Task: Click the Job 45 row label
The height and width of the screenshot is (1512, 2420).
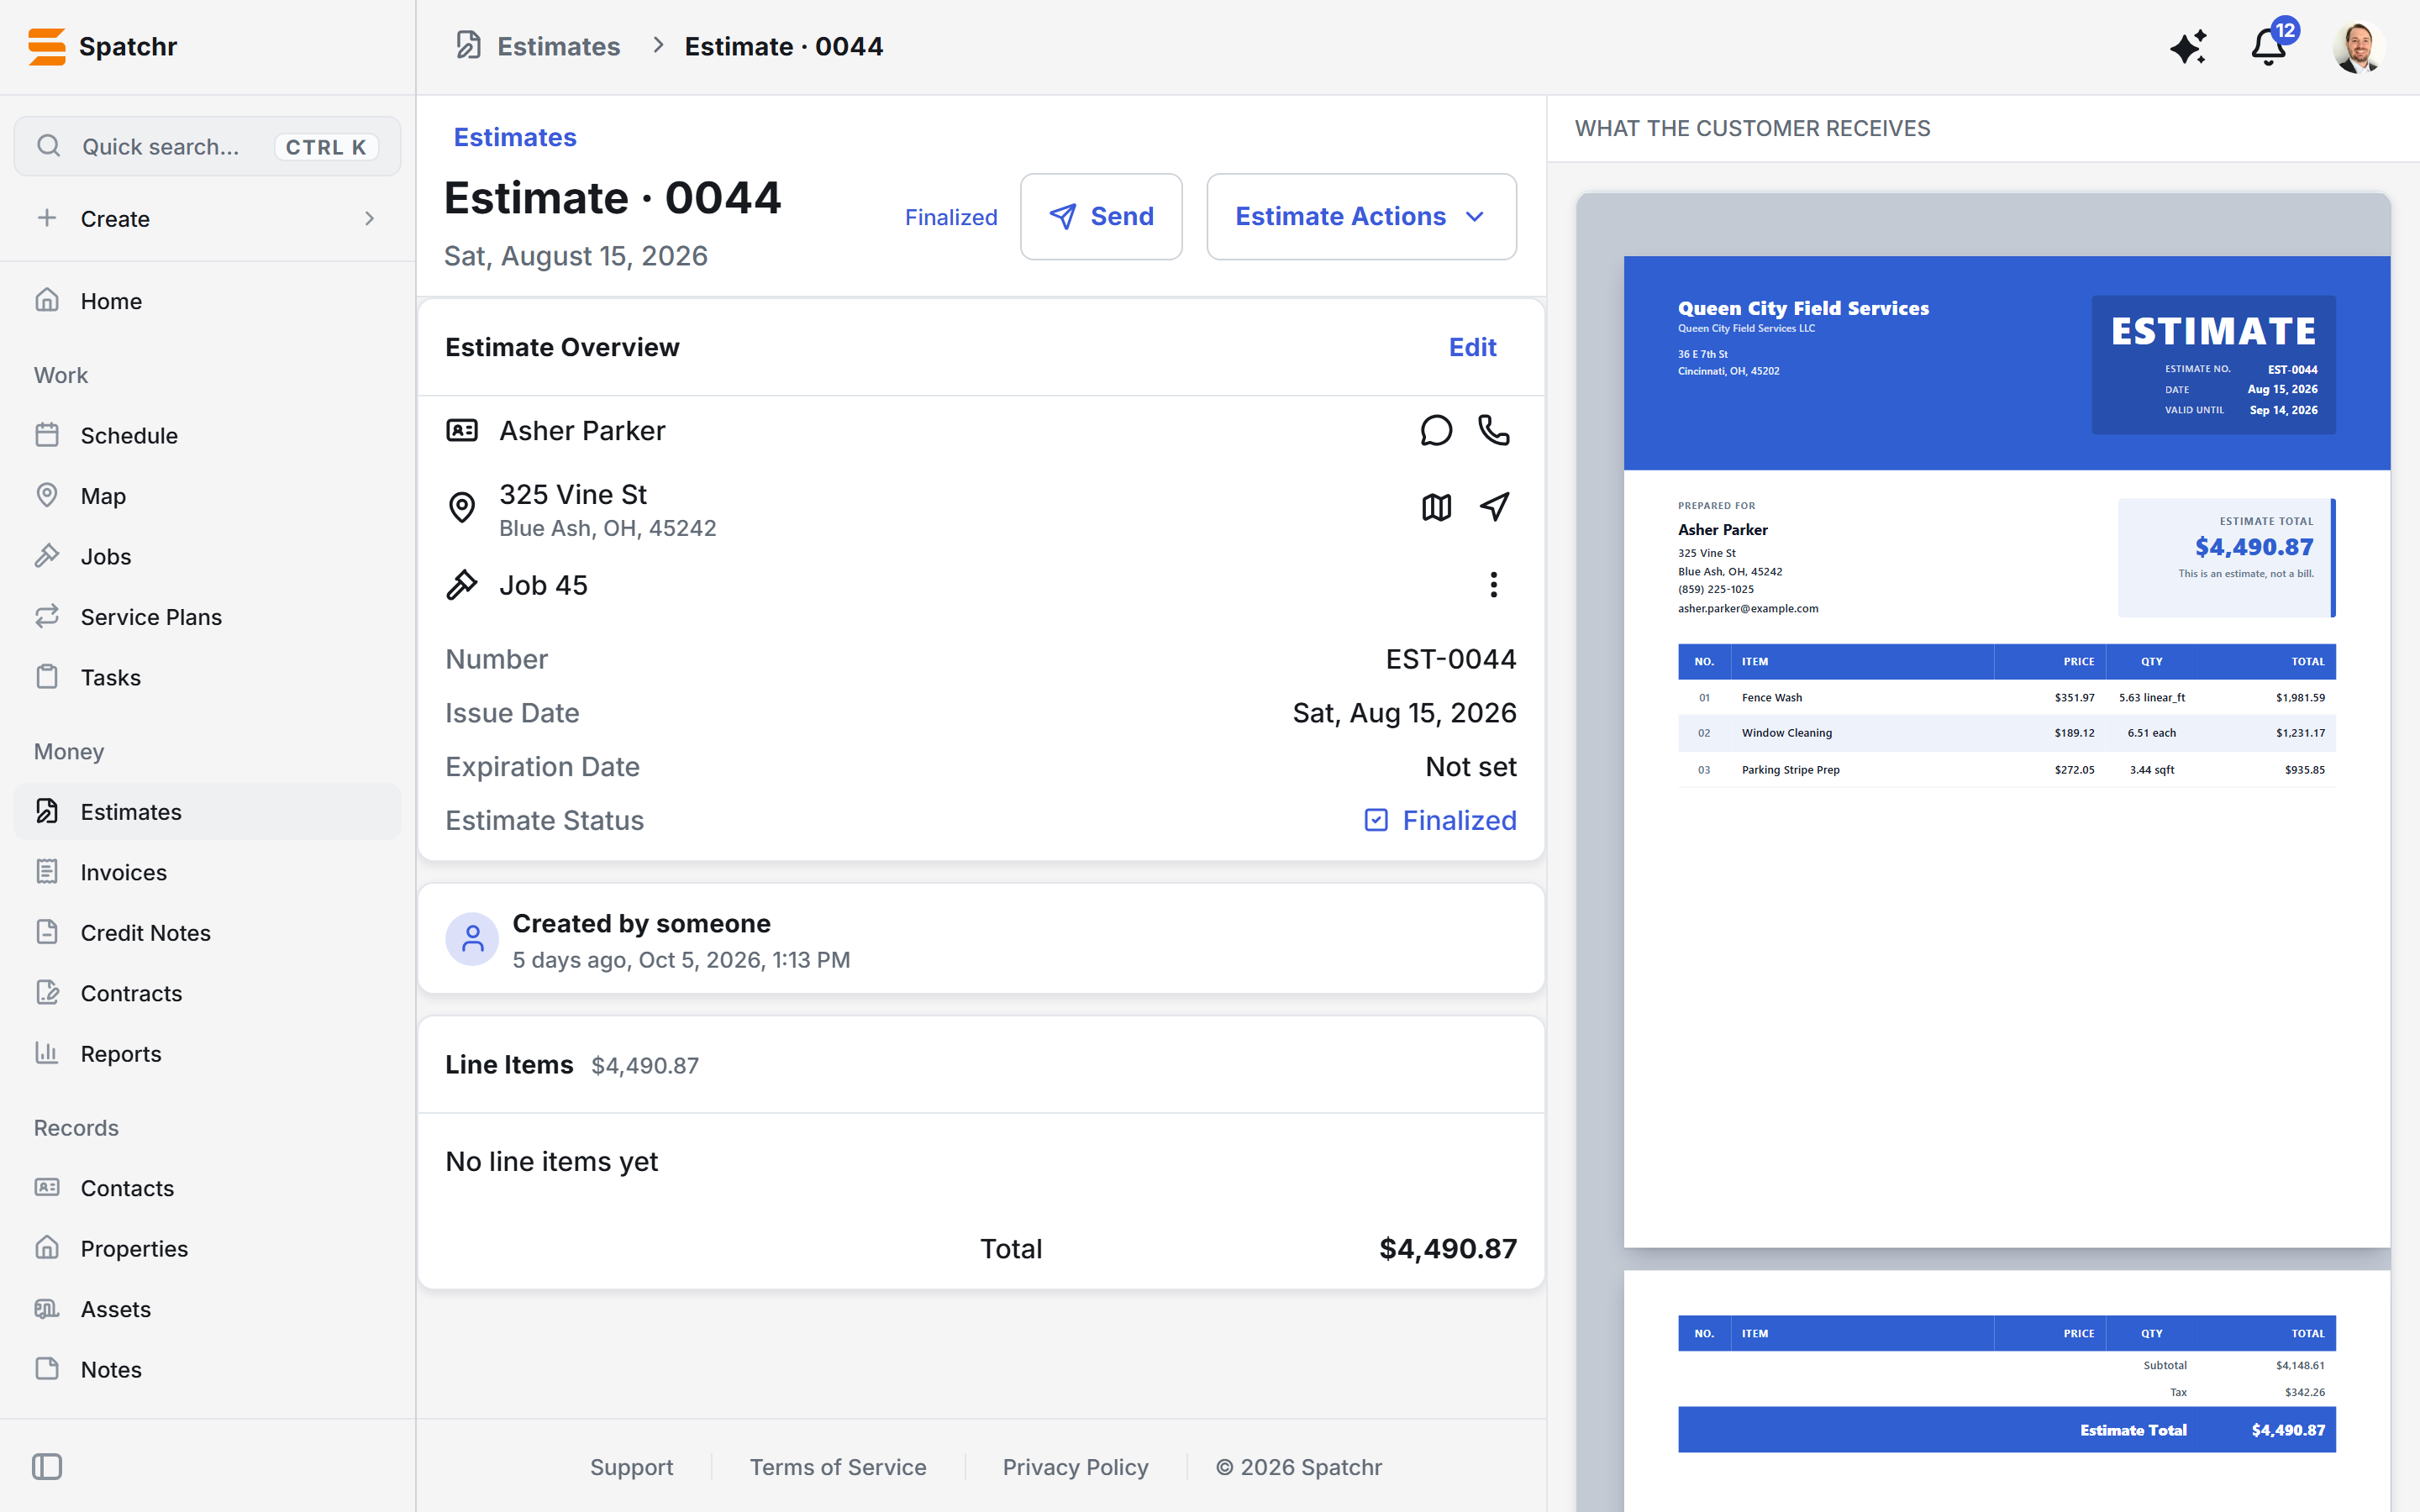Action: pos(543,585)
